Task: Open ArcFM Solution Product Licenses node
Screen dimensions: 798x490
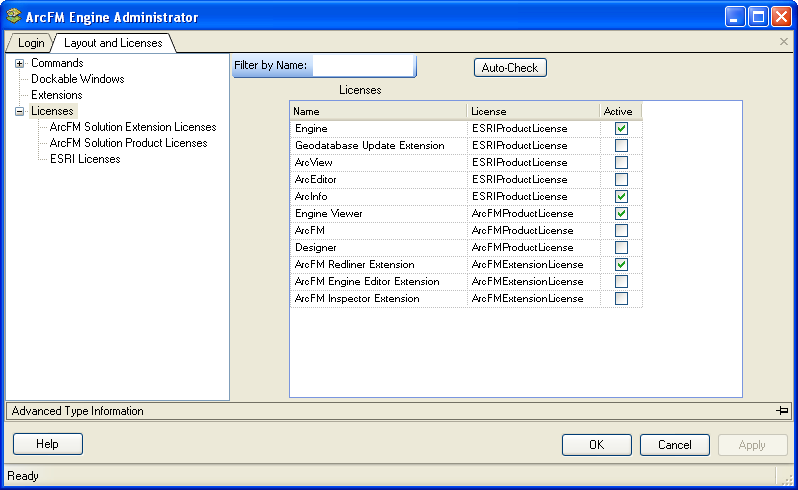Action: pos(128,143)
